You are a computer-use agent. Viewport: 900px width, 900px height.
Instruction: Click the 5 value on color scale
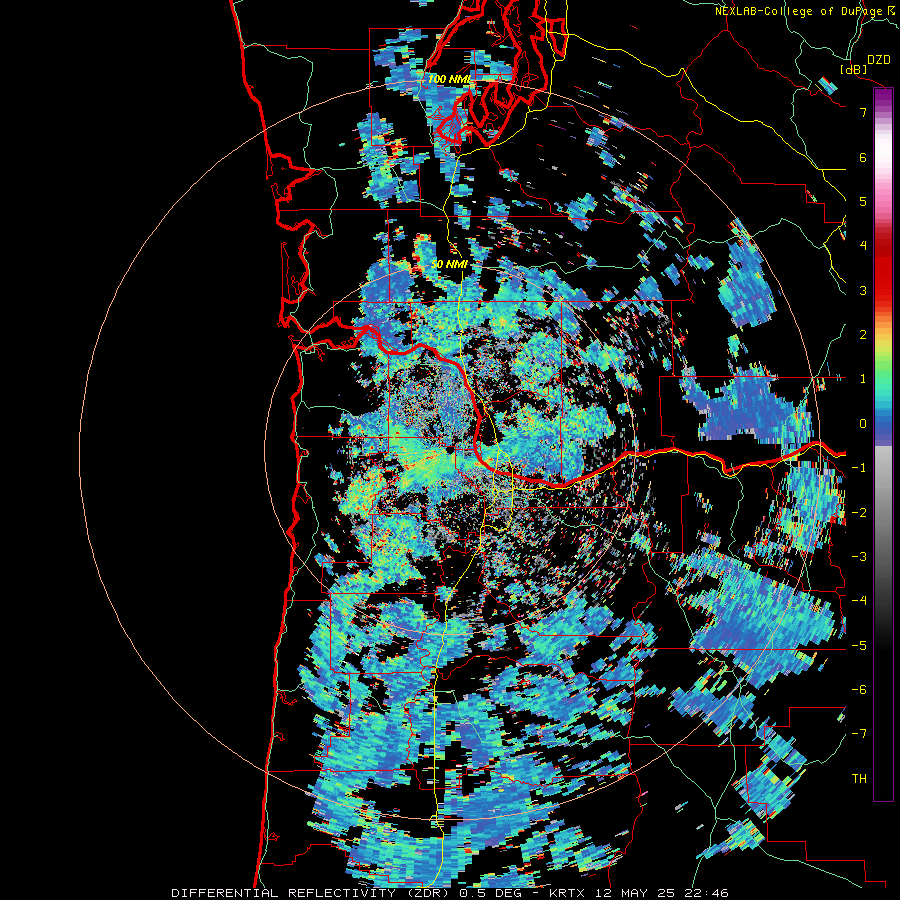(x=863, y=201)
